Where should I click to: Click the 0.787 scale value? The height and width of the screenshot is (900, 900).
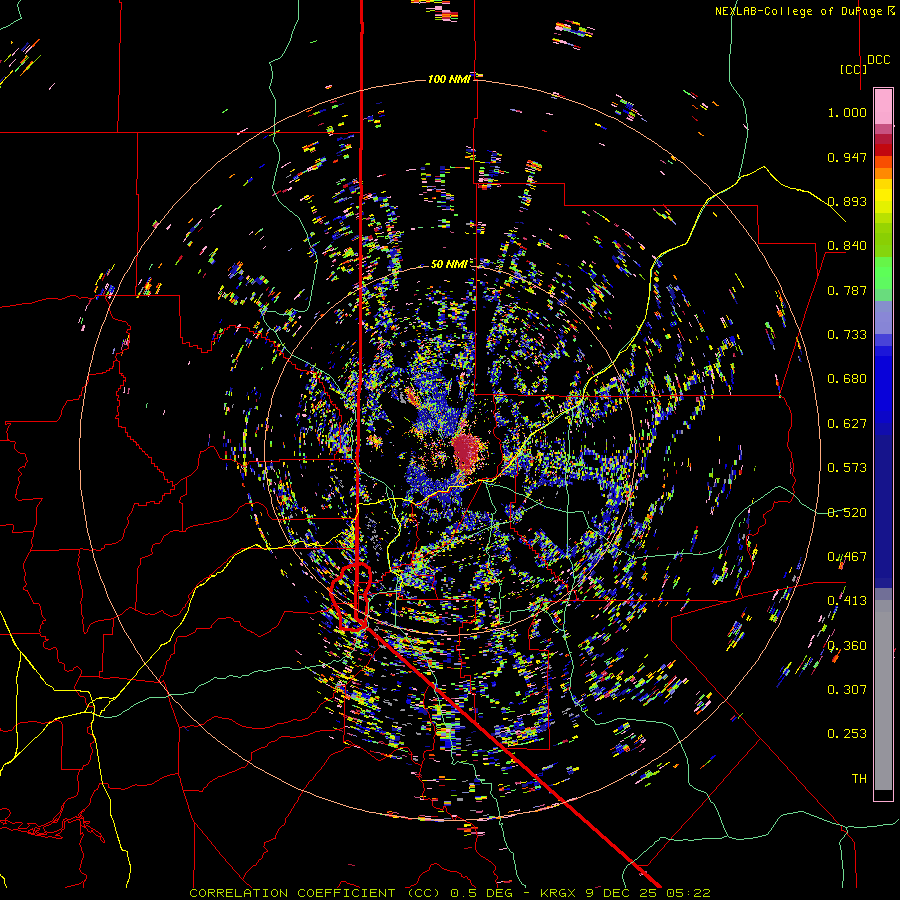point(847,290)
